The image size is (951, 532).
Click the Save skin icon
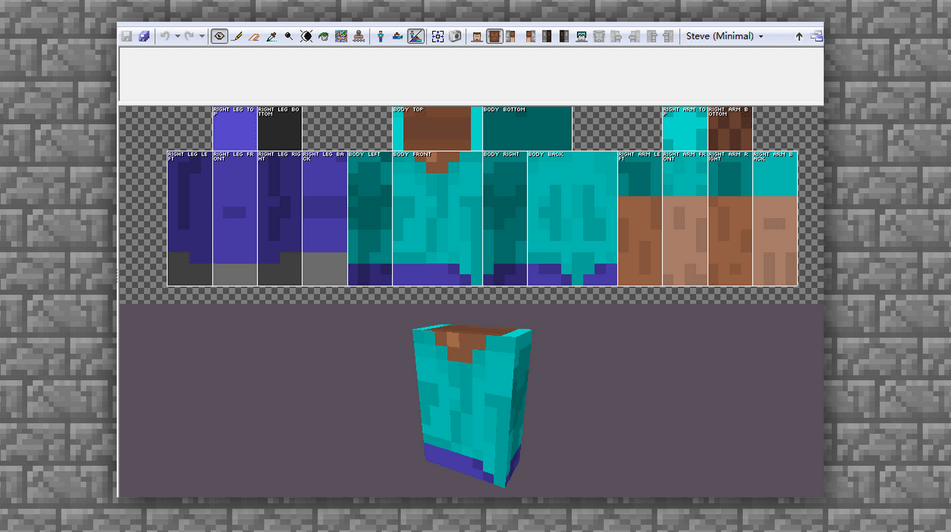(127, 36)
